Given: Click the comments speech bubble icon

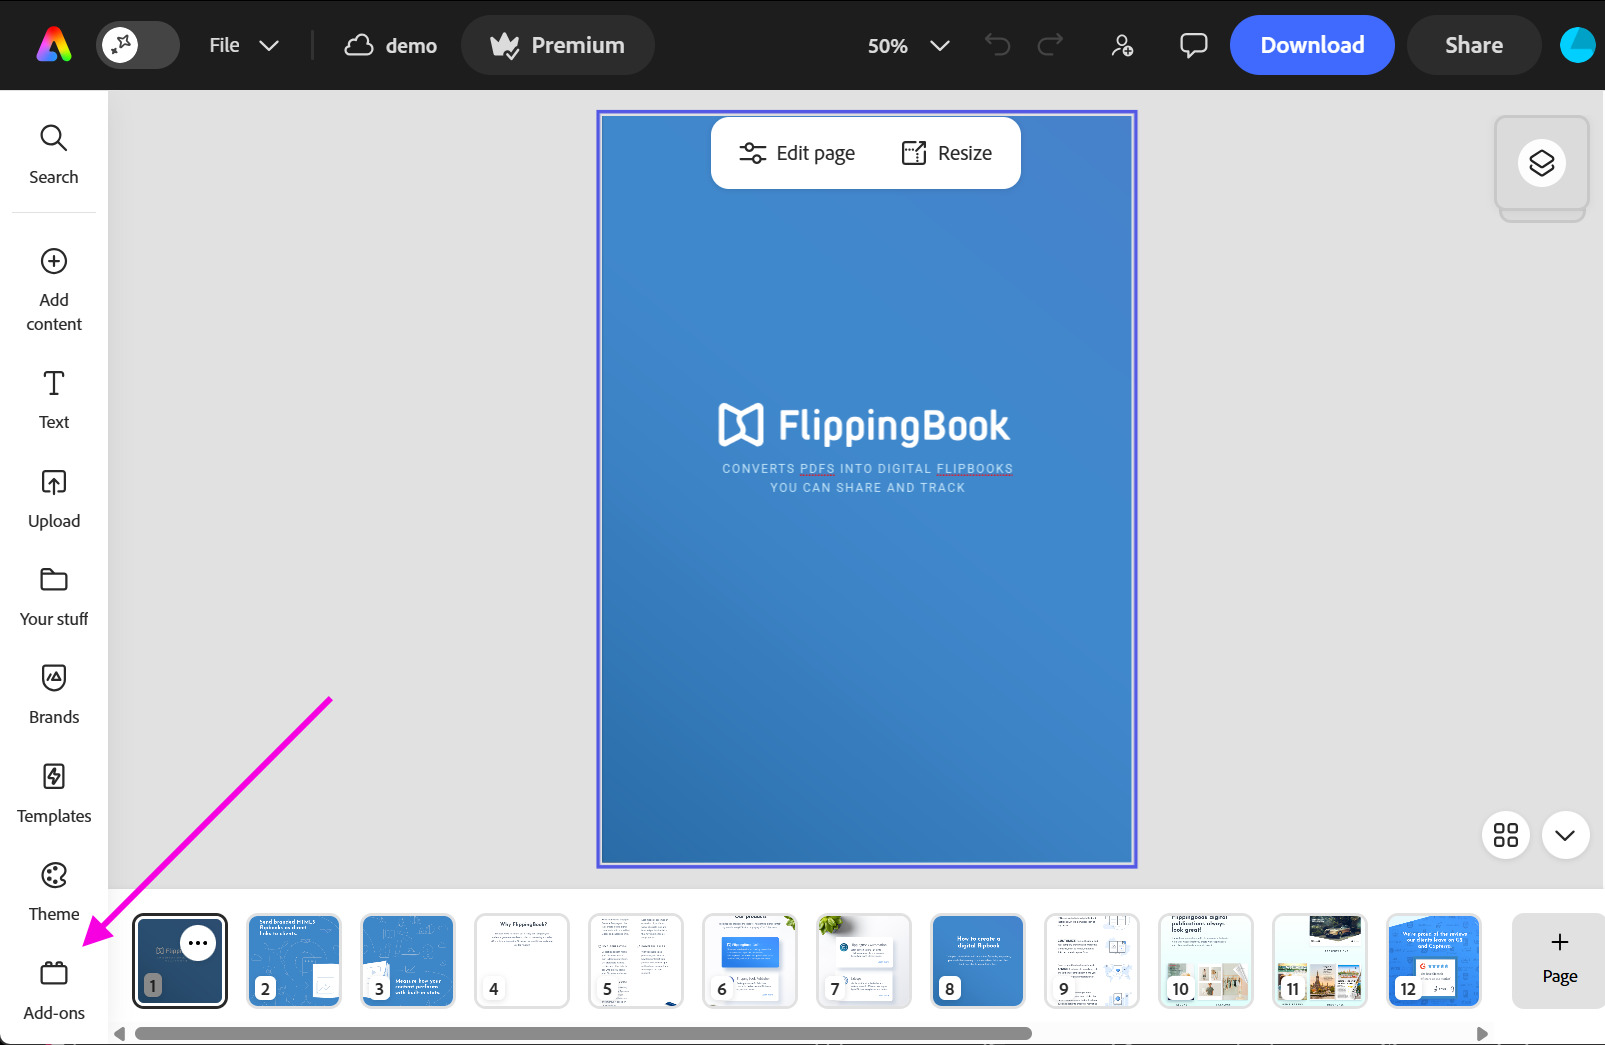Looking at the screenshot, I should click(x=1193, y=45).
